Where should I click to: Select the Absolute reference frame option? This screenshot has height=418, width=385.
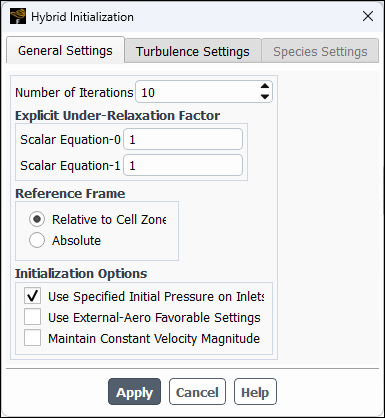pos(37,240)
